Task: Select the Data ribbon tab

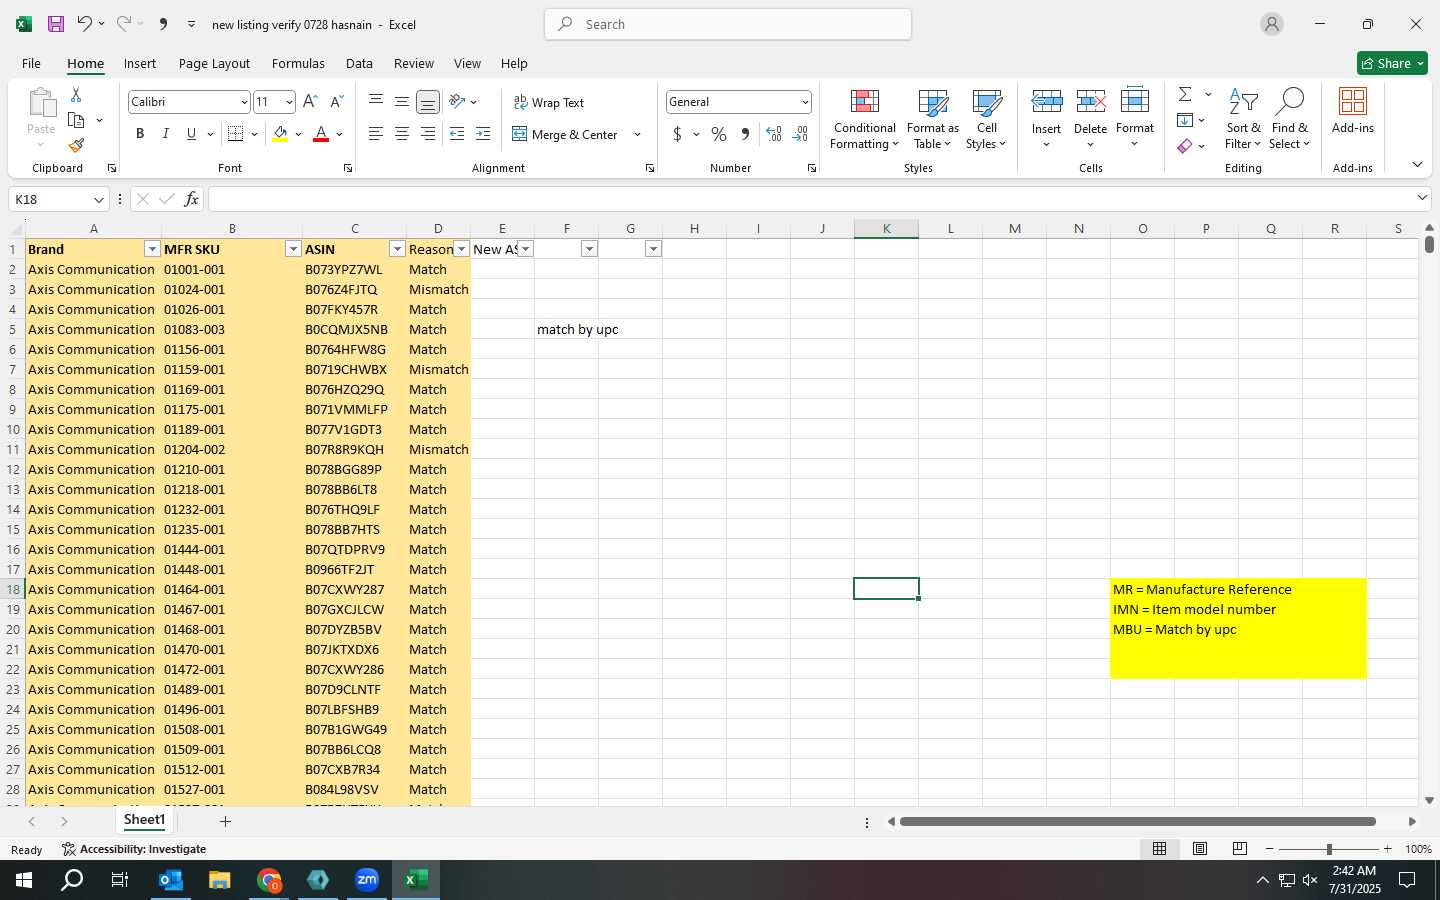Action: point(359,63)
